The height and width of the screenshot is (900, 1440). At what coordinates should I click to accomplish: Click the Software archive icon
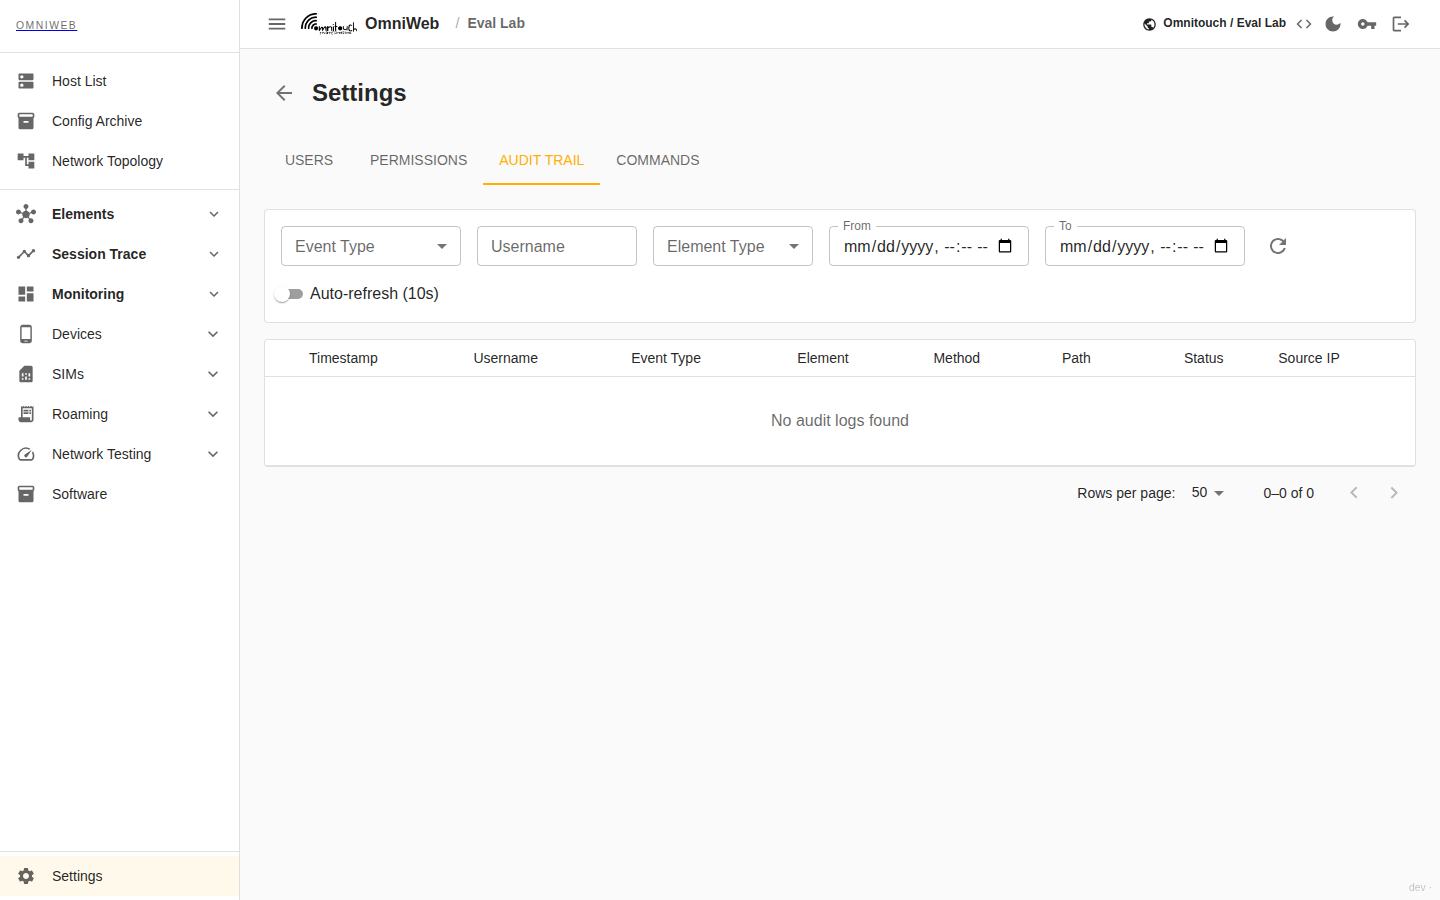click(26, 494)
